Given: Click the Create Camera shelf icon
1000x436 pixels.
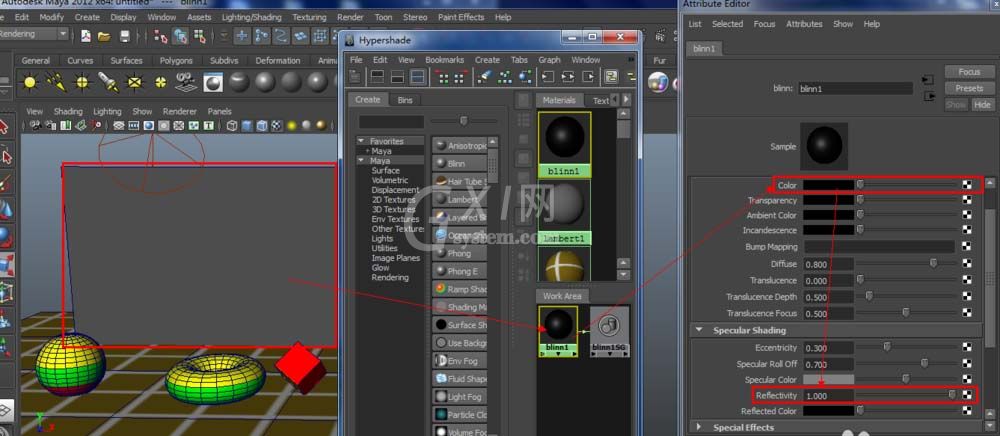Looking at the screenshot, I should [x=187, y=82].
